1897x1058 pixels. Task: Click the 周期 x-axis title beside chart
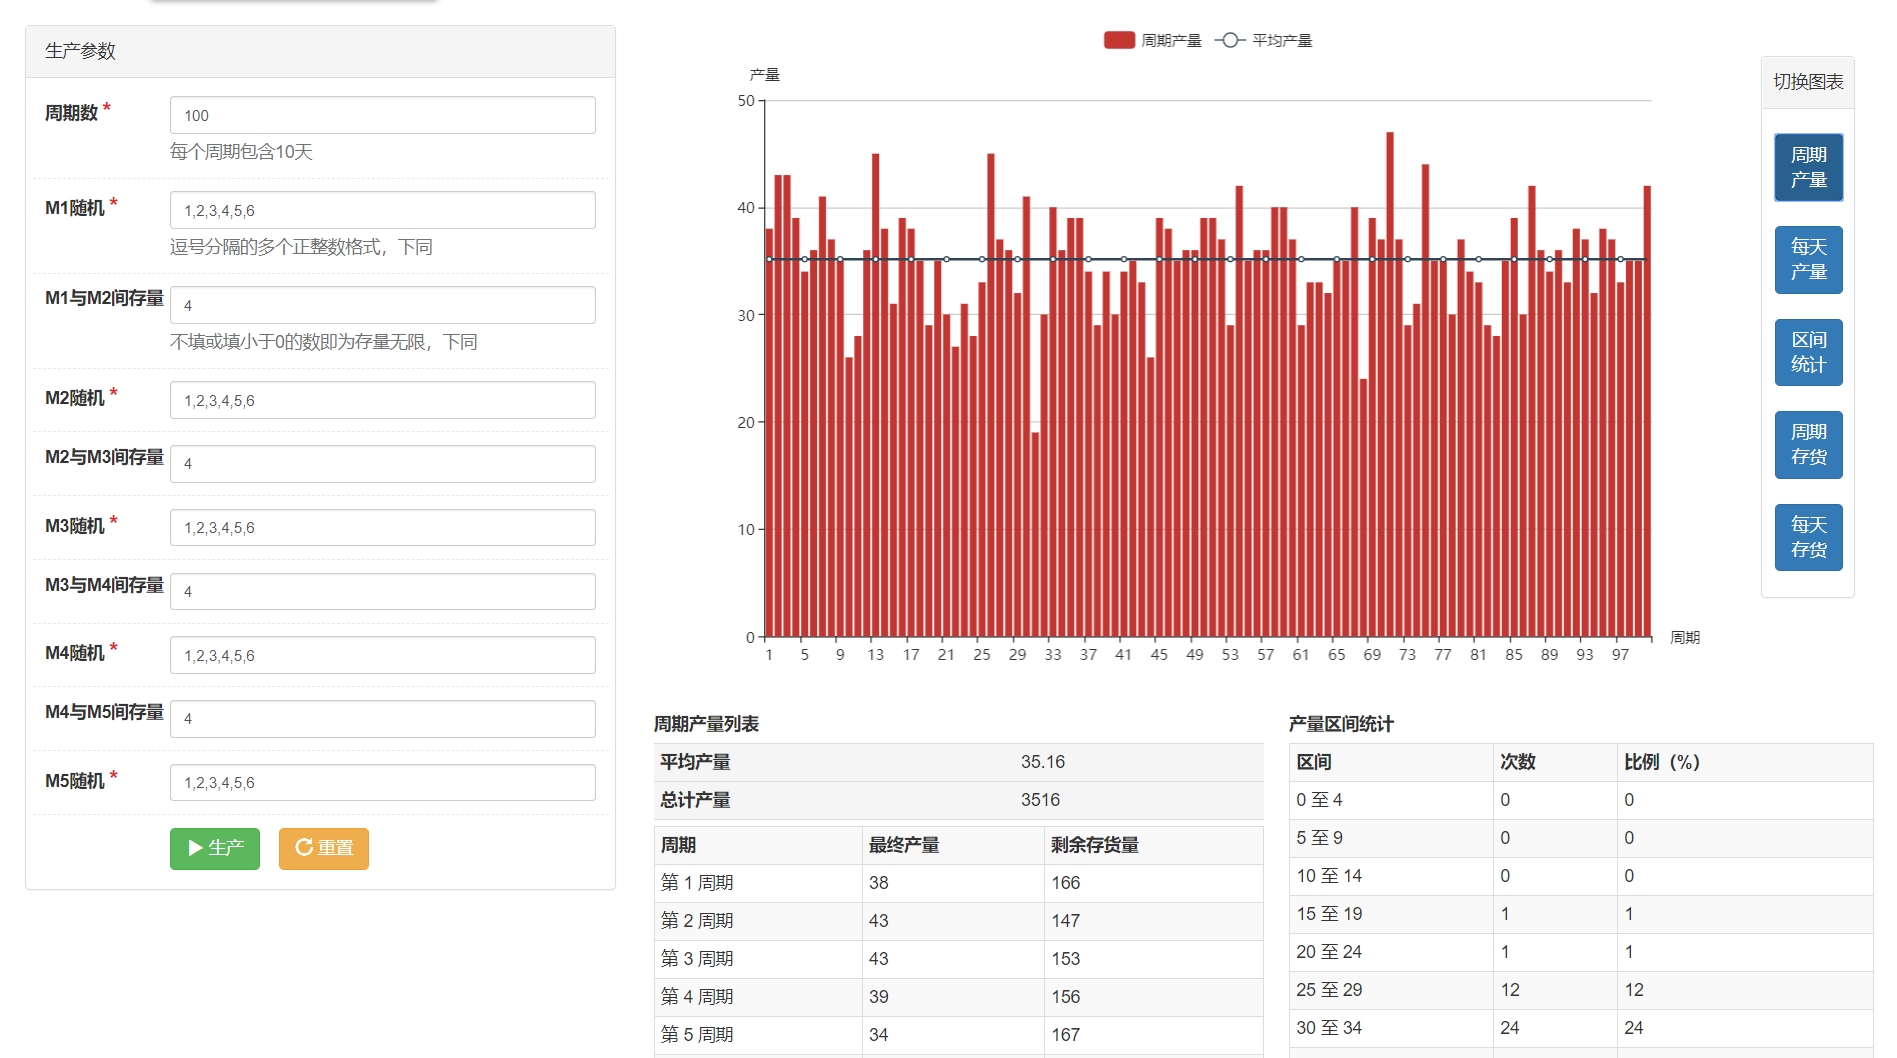1685,638
